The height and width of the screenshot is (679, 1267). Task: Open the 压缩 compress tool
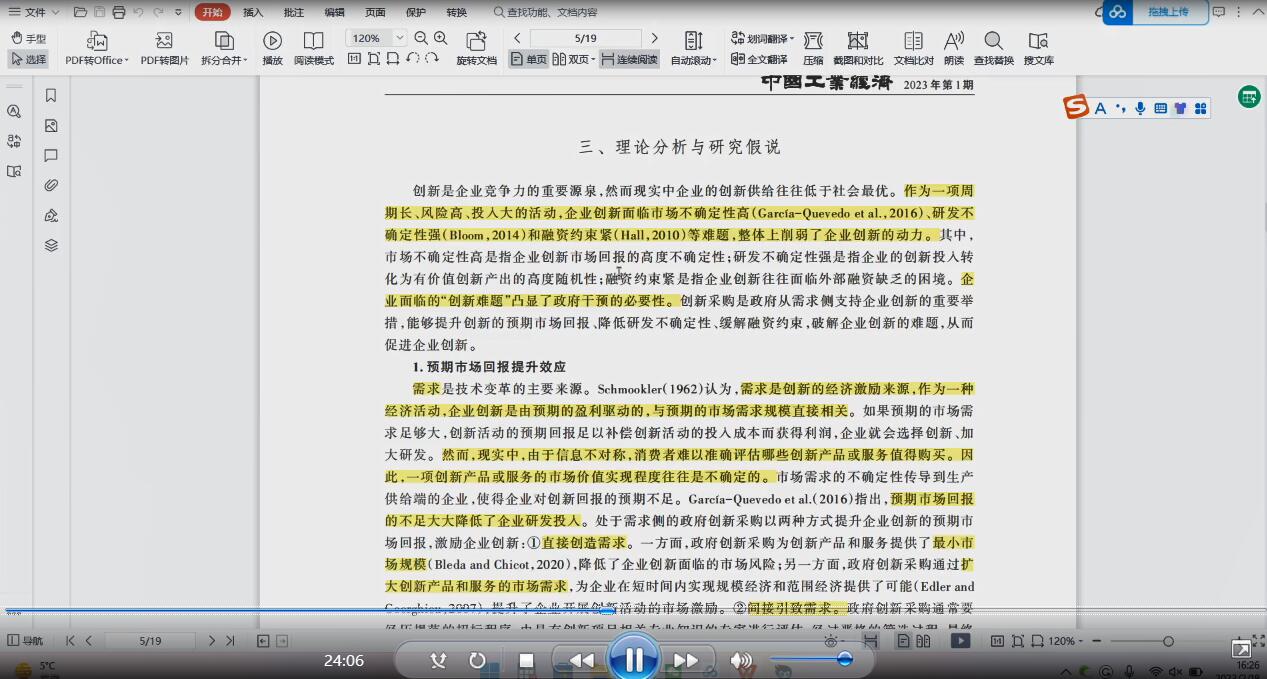click(813, 48)
